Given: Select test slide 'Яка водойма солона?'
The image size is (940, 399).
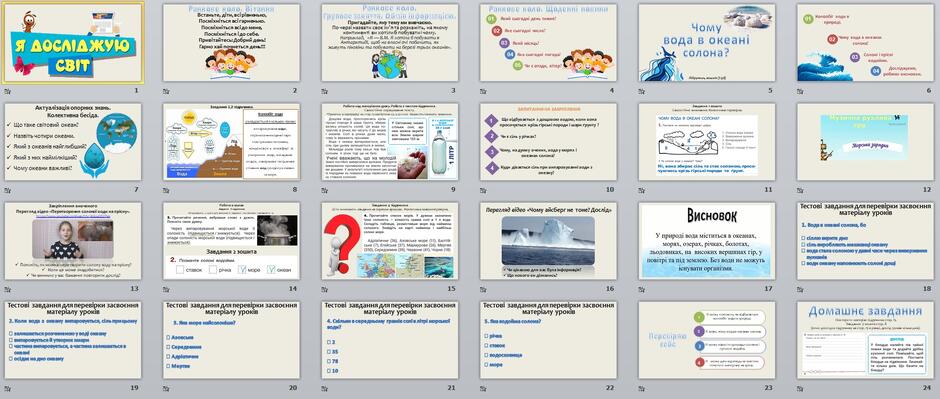Looking at the screenshot, I should [549, 339].
